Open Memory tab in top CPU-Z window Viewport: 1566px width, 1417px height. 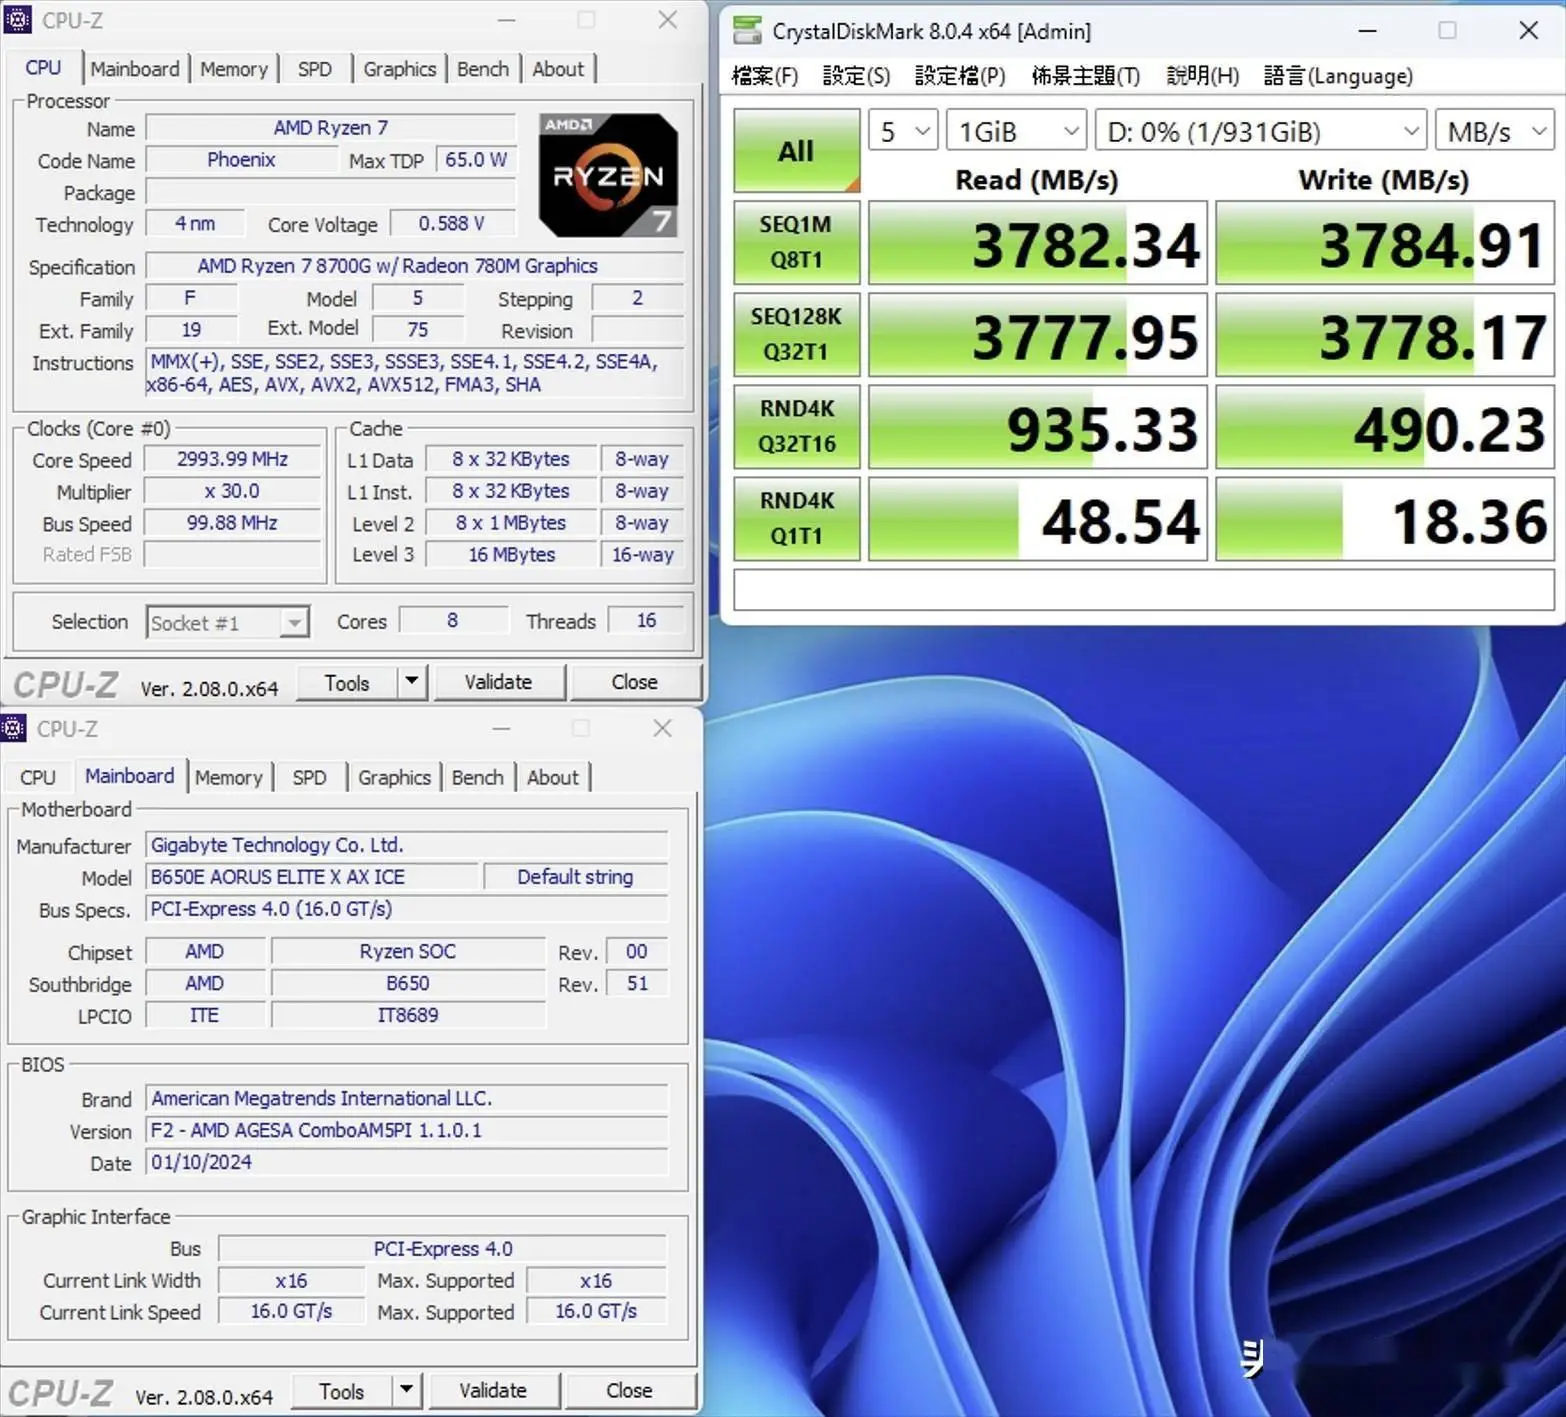234,69
